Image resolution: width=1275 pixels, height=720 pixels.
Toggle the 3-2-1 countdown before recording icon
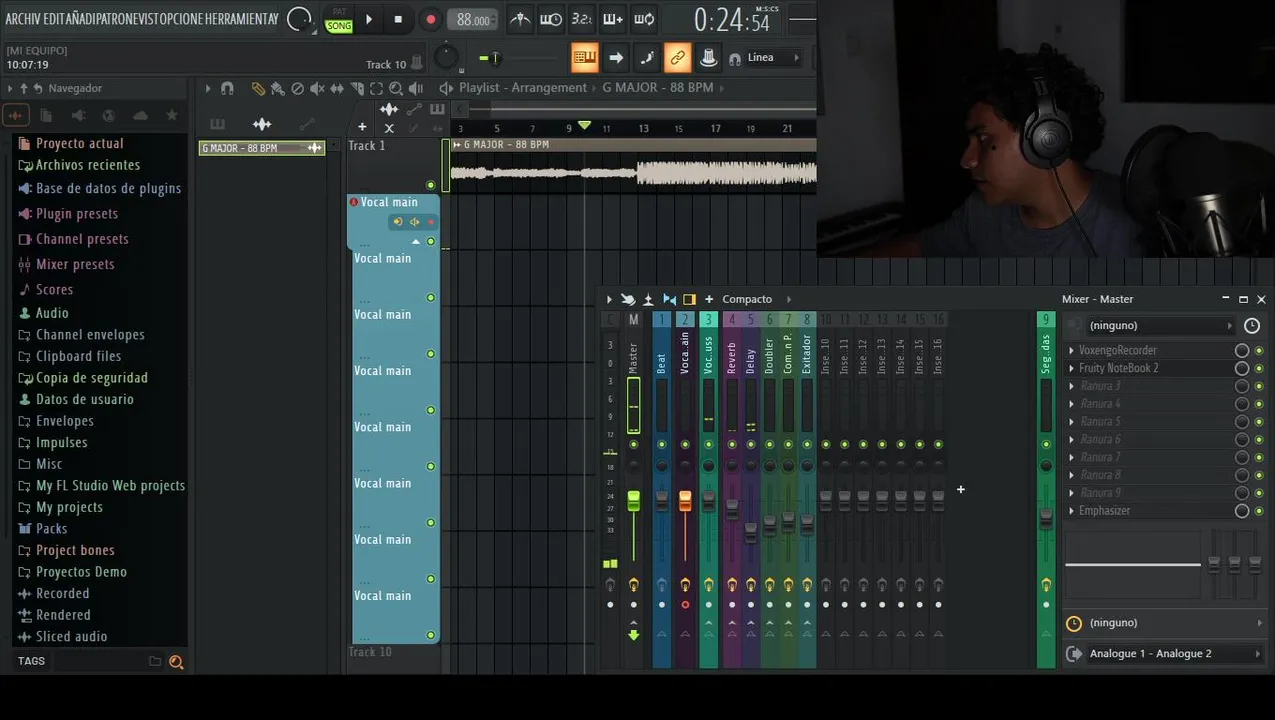[x=582, y=19]
